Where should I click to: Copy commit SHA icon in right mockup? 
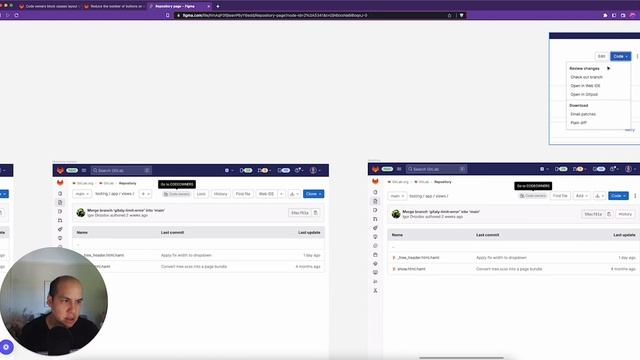coord(609,214)
